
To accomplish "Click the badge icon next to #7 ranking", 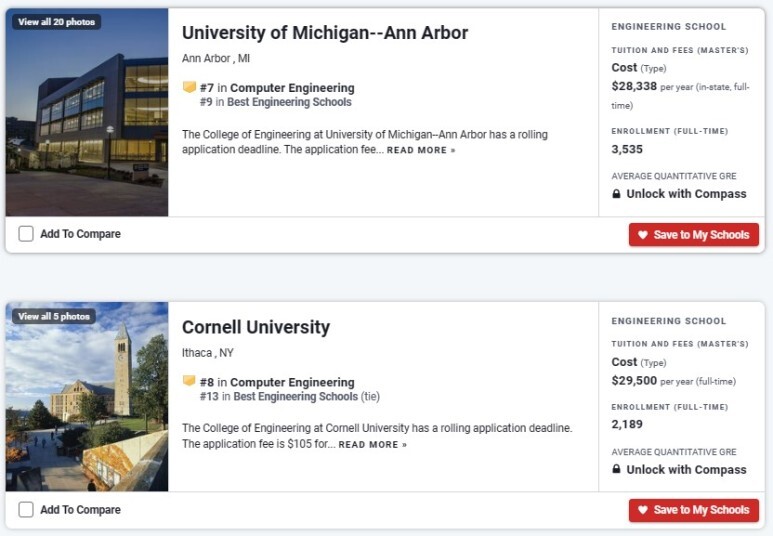I will (x=189, y=87).
